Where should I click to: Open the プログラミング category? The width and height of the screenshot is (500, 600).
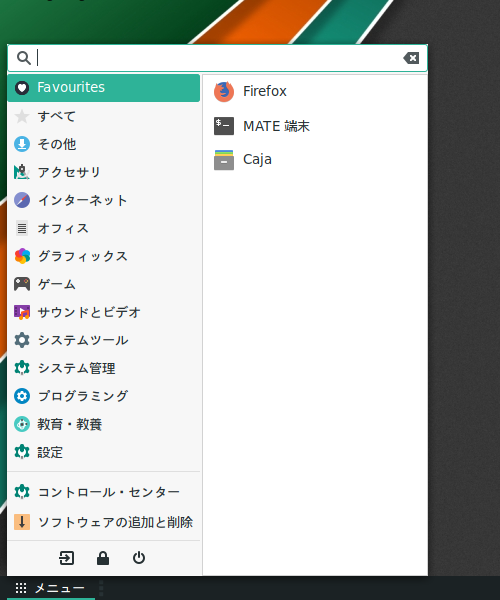[104, 396]
